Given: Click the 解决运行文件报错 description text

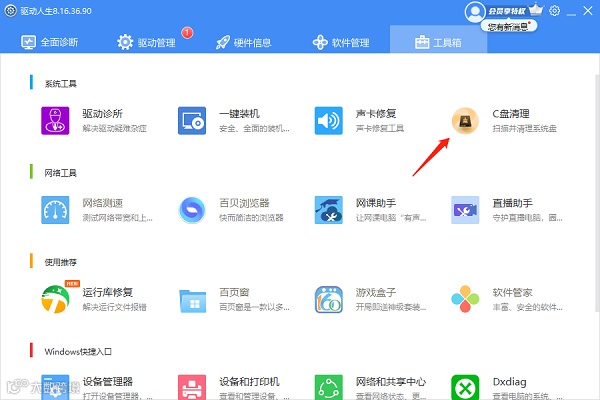Looking at the screenshot, I should pyautogui.click(x=114, y=307).
